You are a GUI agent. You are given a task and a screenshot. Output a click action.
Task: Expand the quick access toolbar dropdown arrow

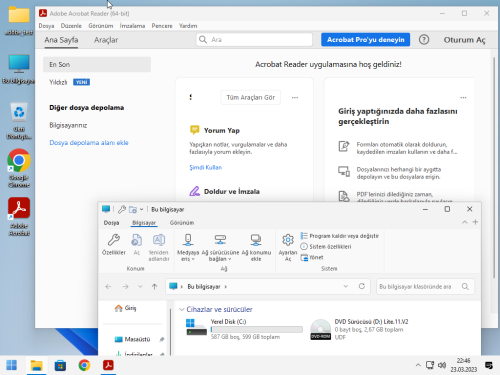[141, 209]
